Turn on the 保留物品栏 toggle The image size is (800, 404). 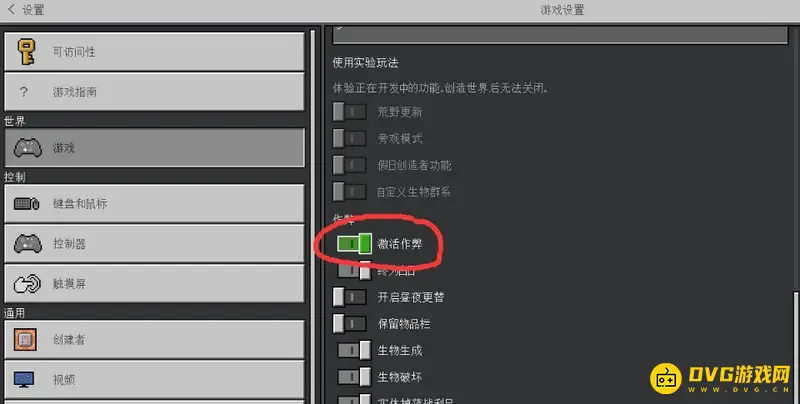click(x=349, y=324)
